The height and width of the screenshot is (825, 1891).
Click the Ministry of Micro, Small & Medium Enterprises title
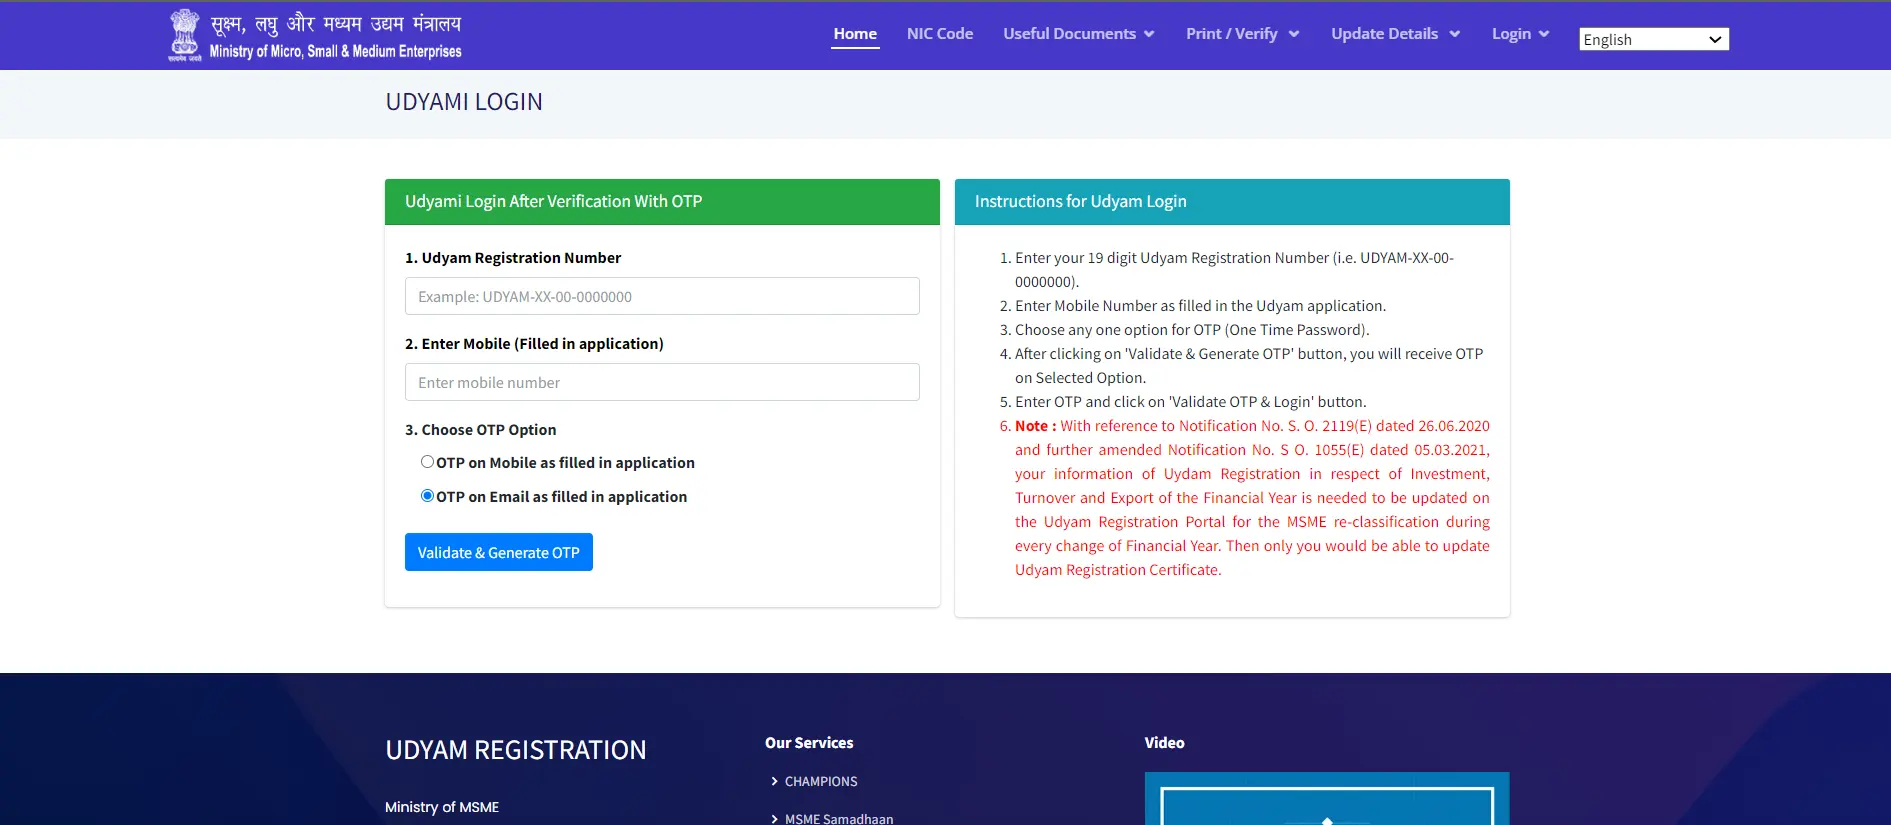(336, 52)
